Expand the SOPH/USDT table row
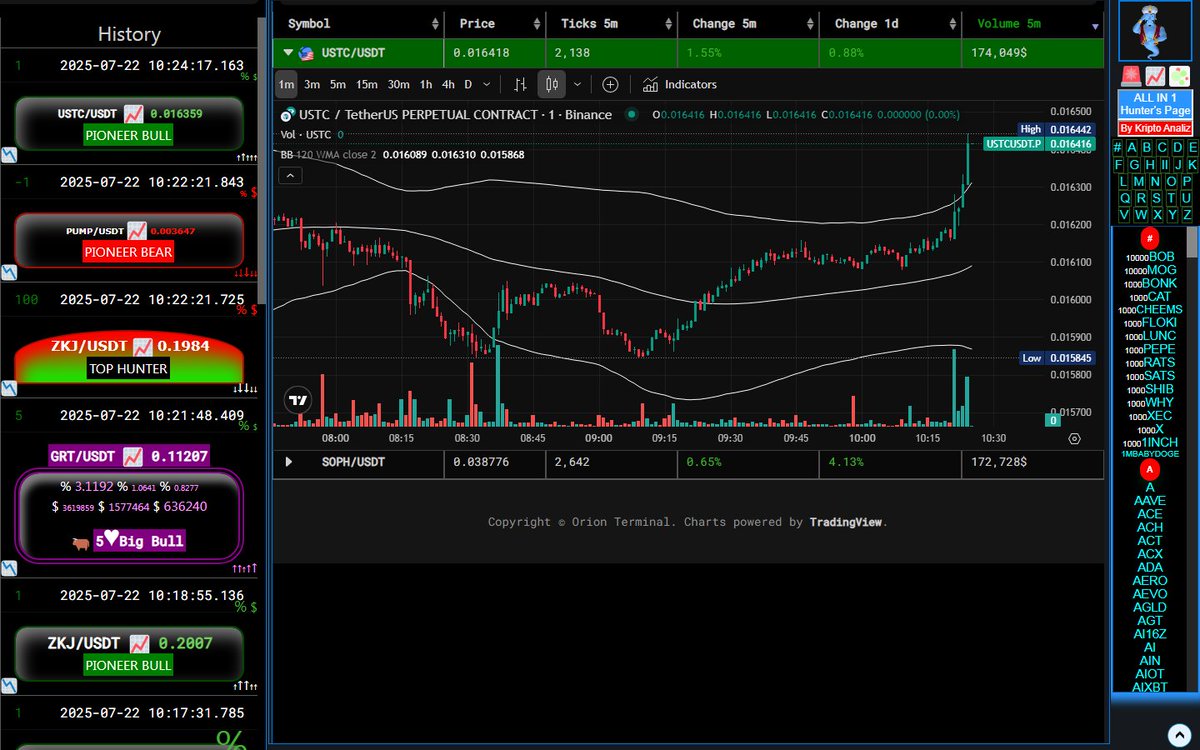 coord(289,462)
